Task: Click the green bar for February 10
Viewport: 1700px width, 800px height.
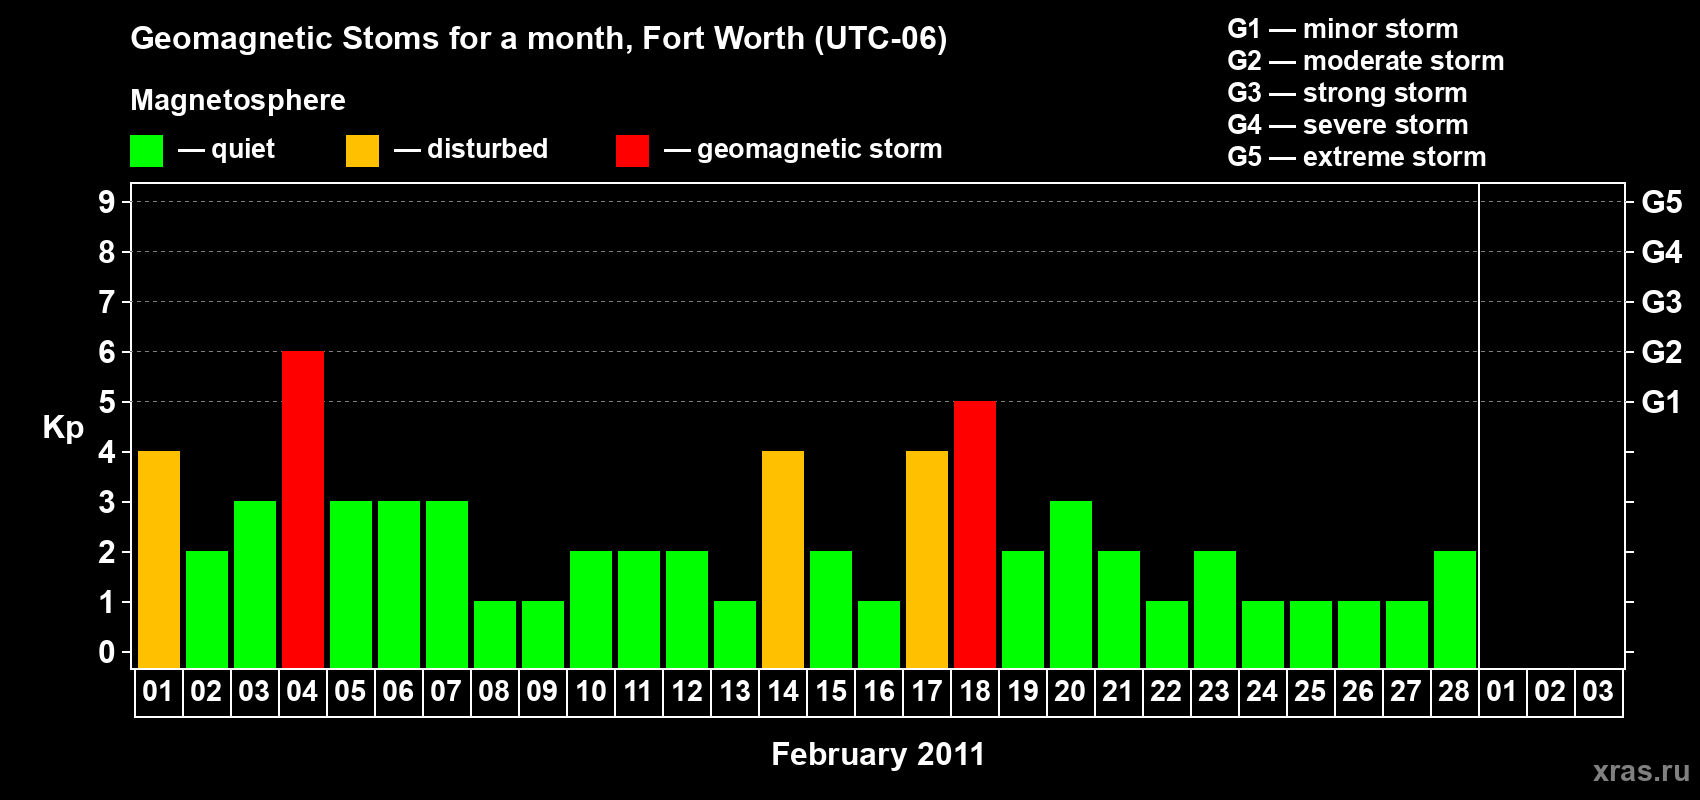Action: [591, 610]
